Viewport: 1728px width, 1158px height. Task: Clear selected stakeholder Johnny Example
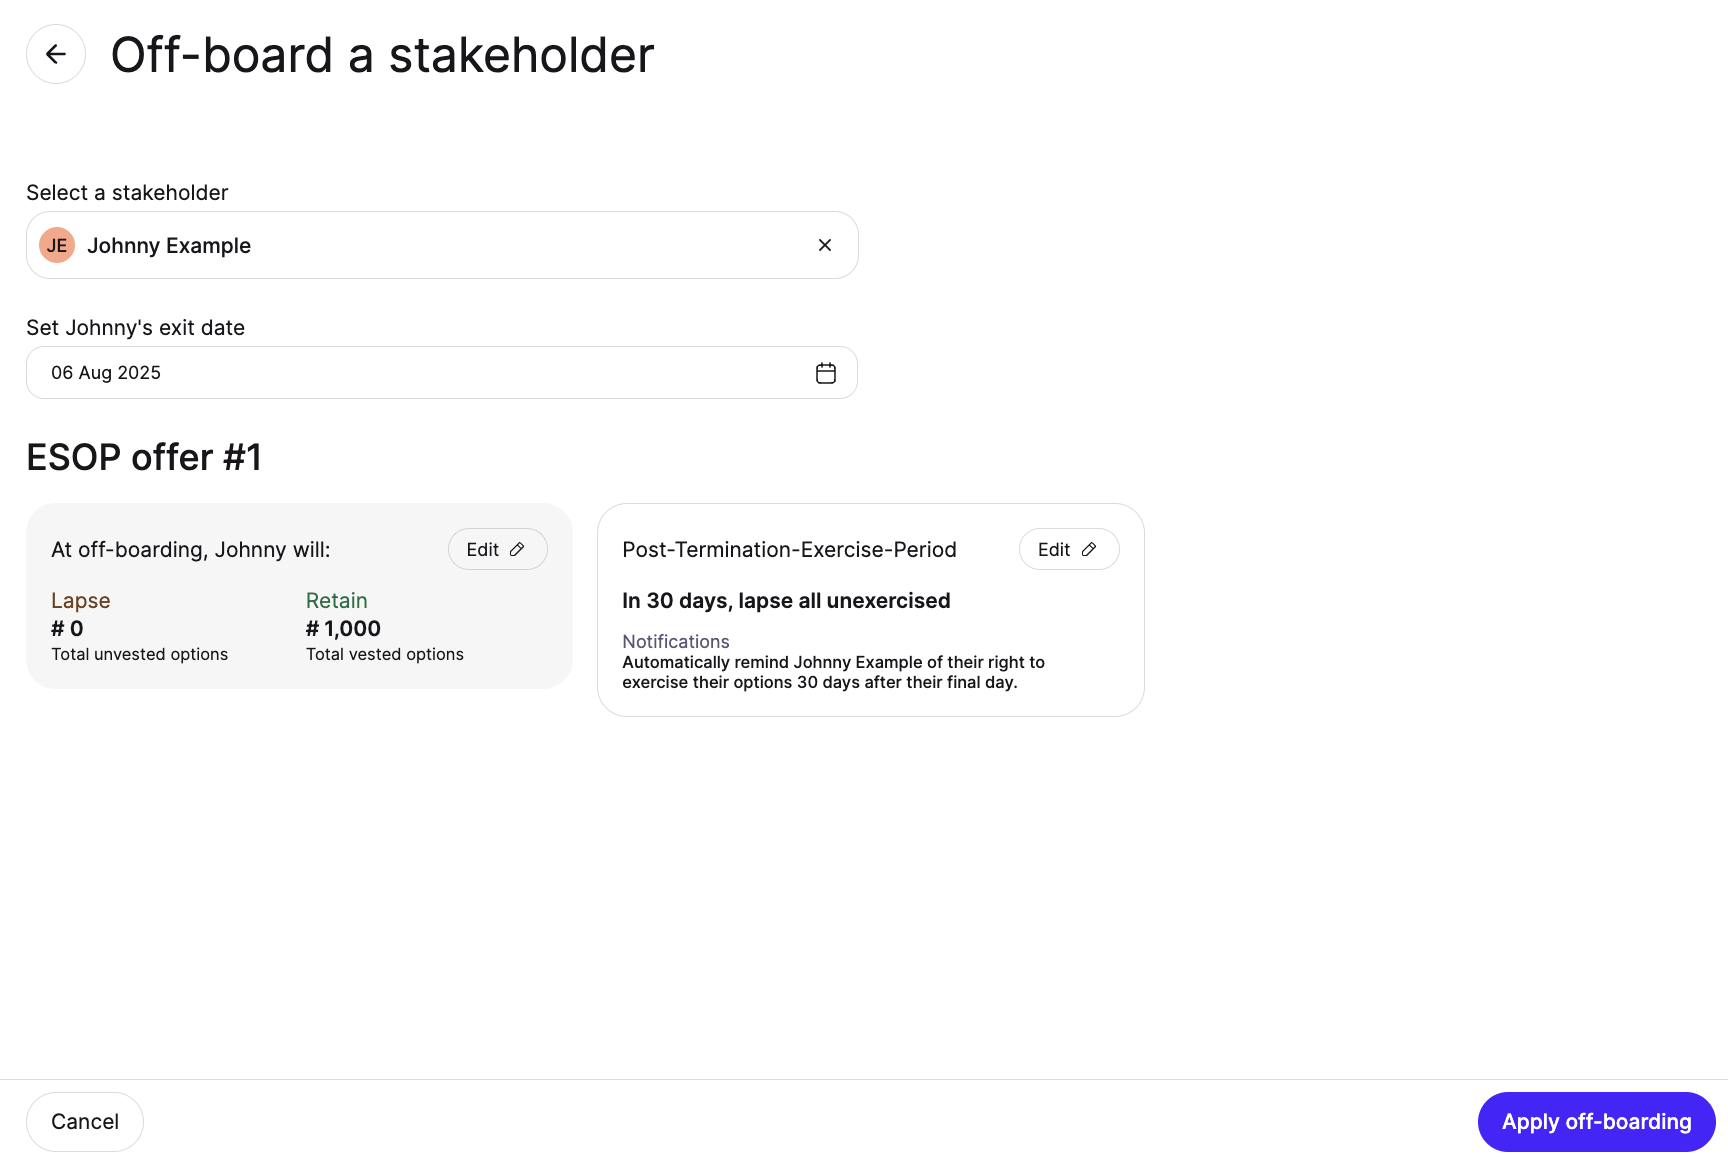tap(825, 245)
